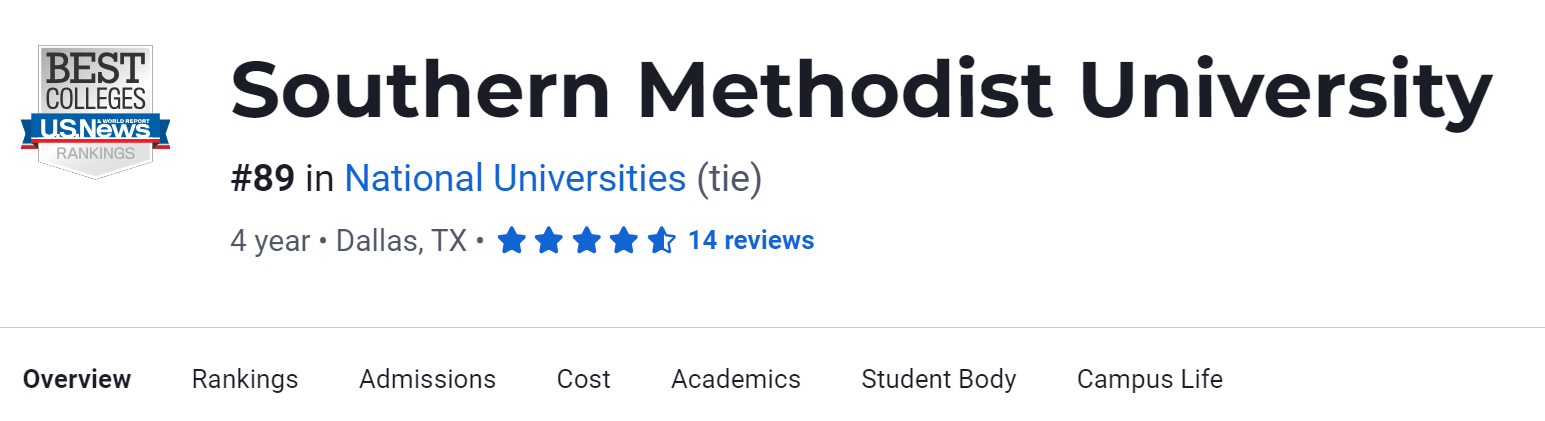View the Academics tab

736,380
